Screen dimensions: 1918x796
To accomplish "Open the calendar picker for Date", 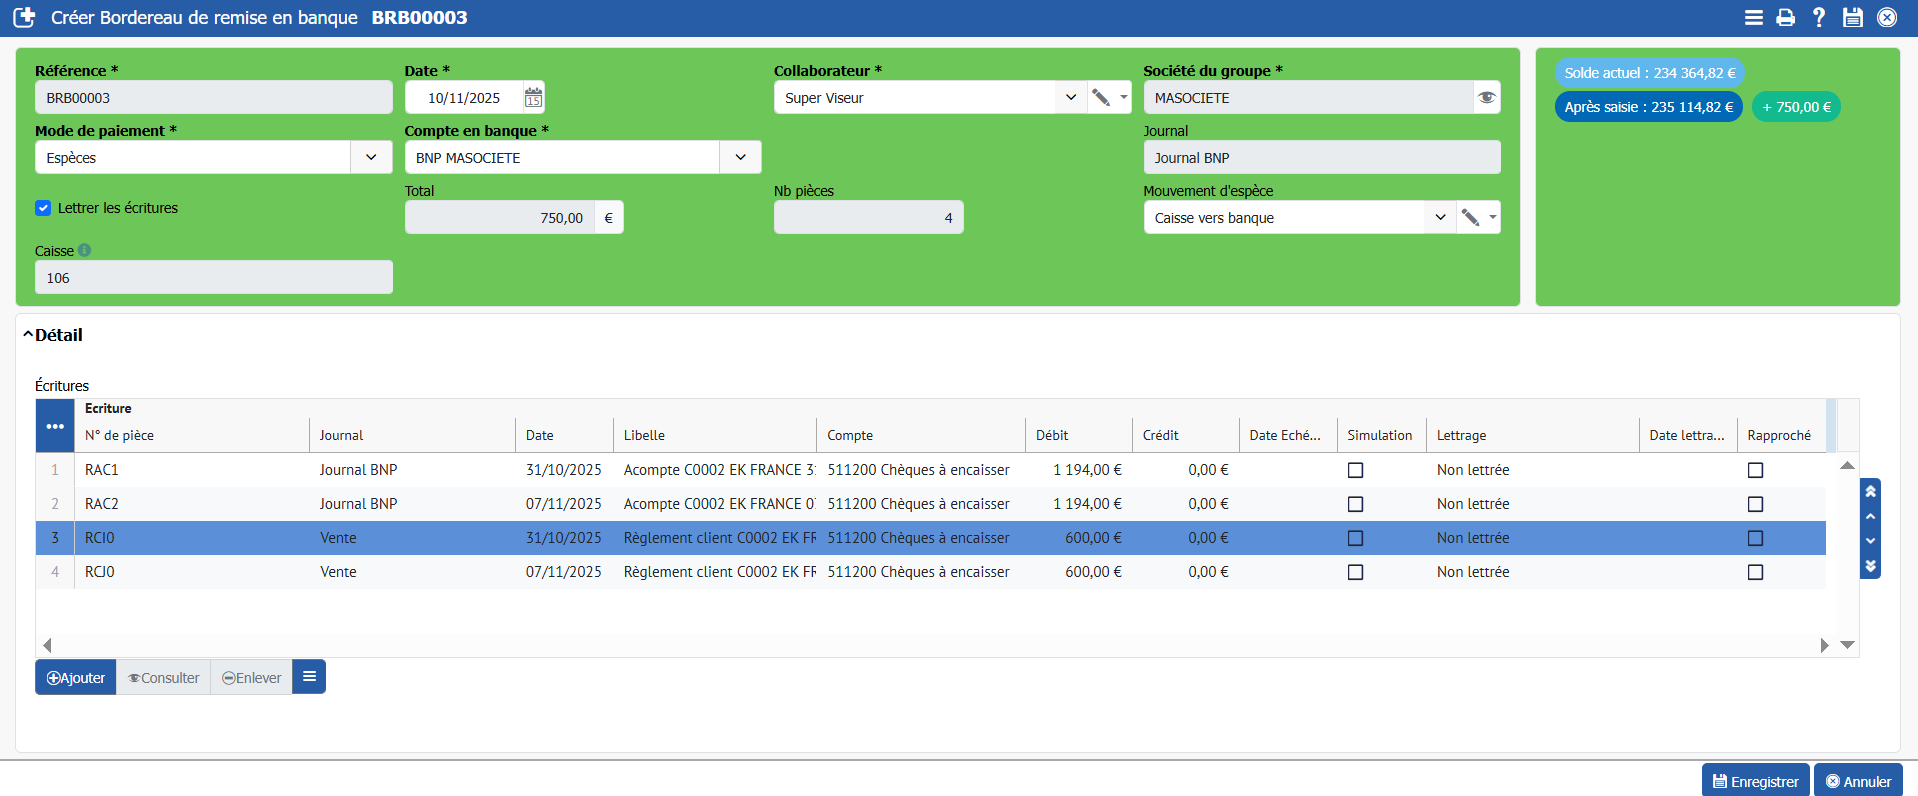I will (x=534, y=98).
